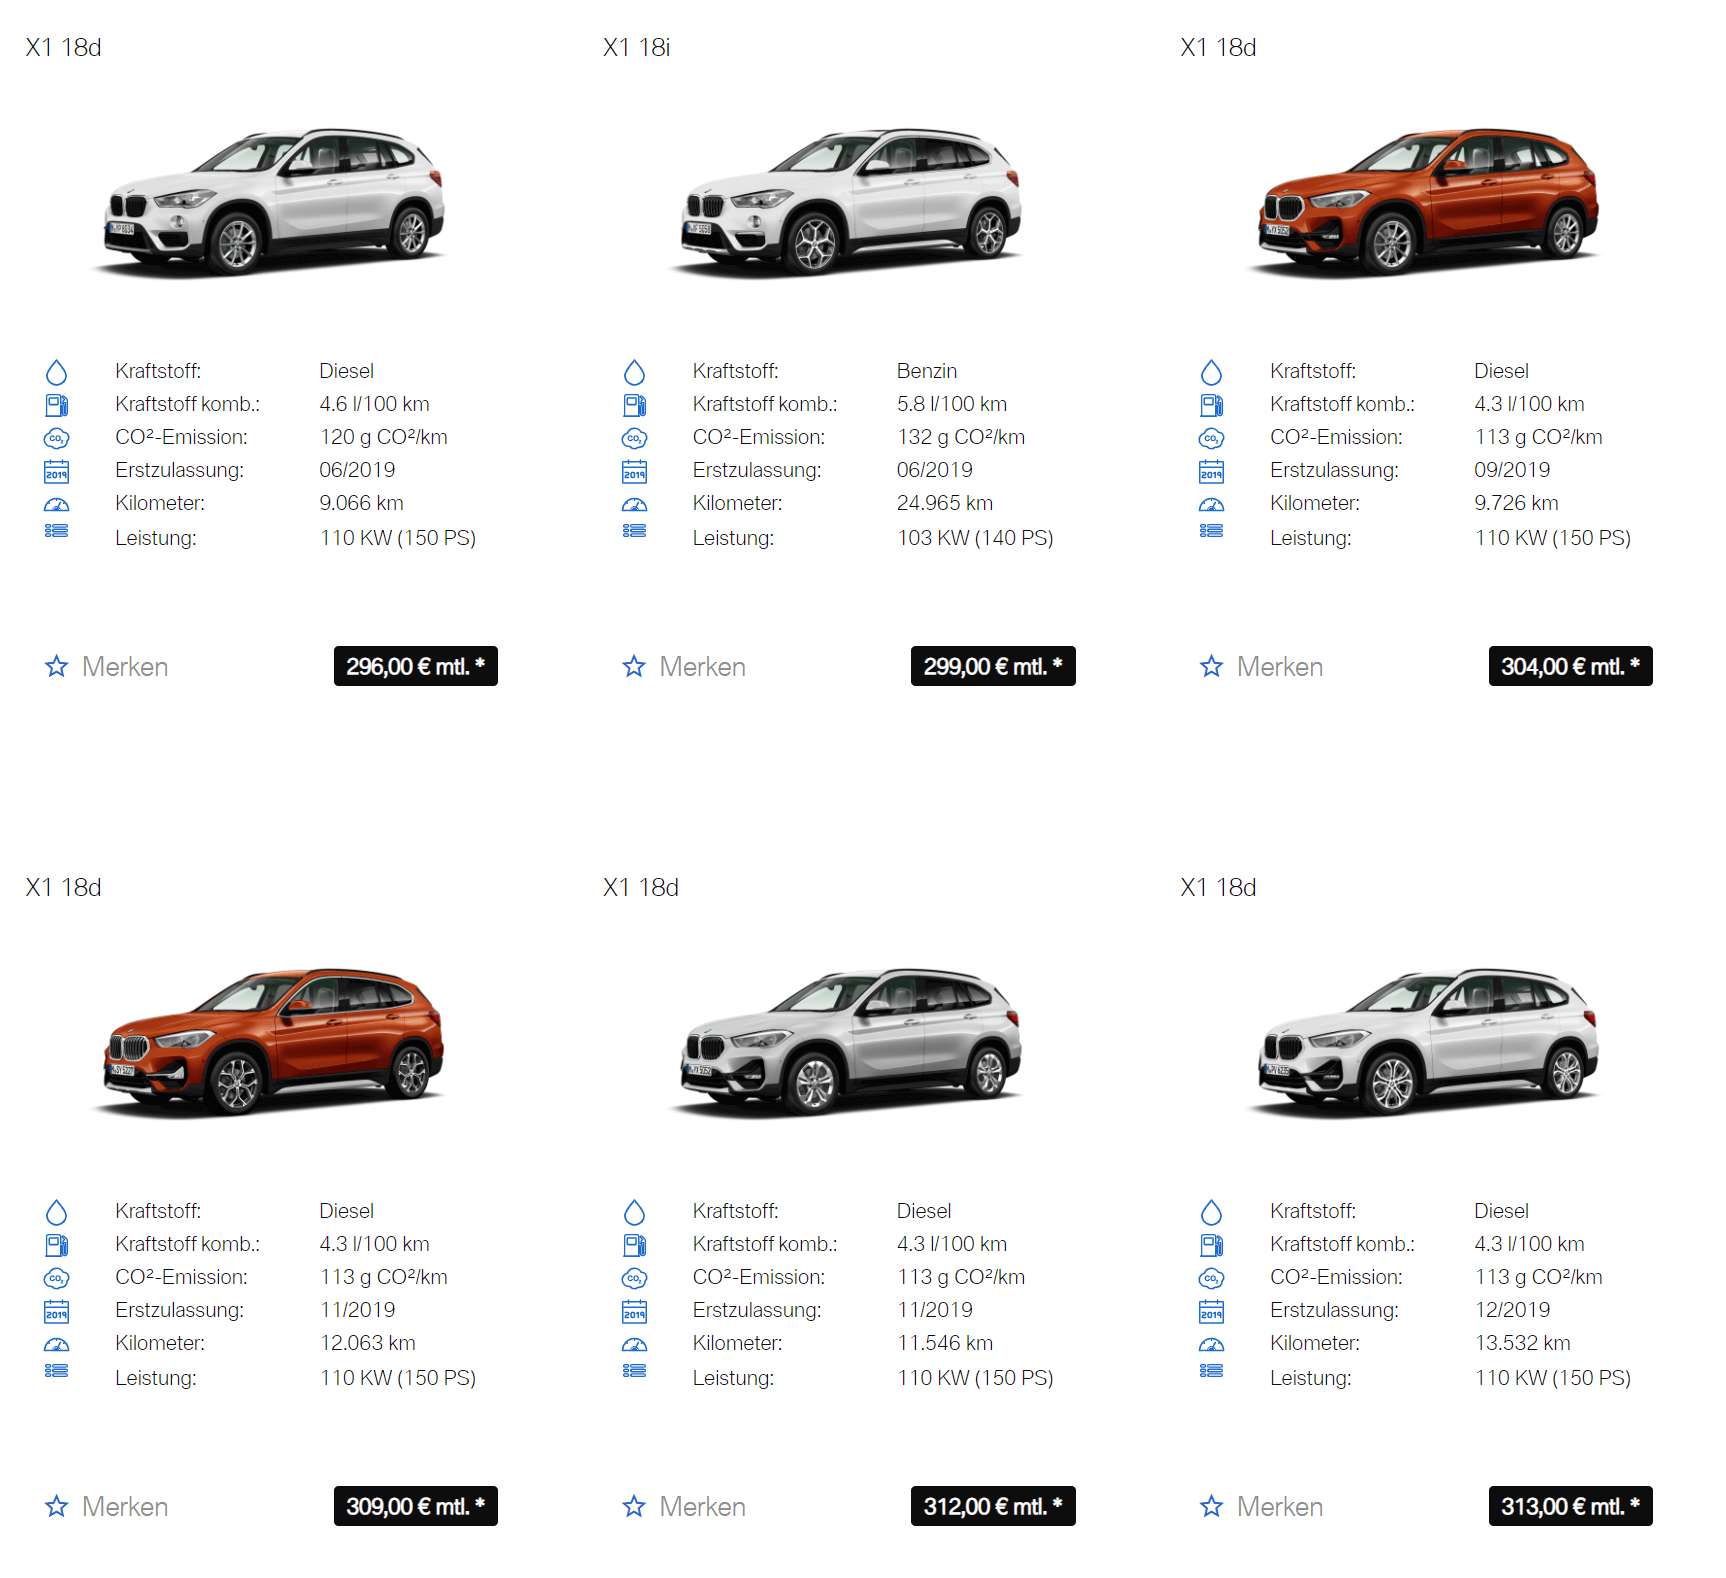Image resolution: width=1726 pixels, height=1578 pixels.
Task: Click the calendar icon of the X1 18i card
Action: (634, 471)
